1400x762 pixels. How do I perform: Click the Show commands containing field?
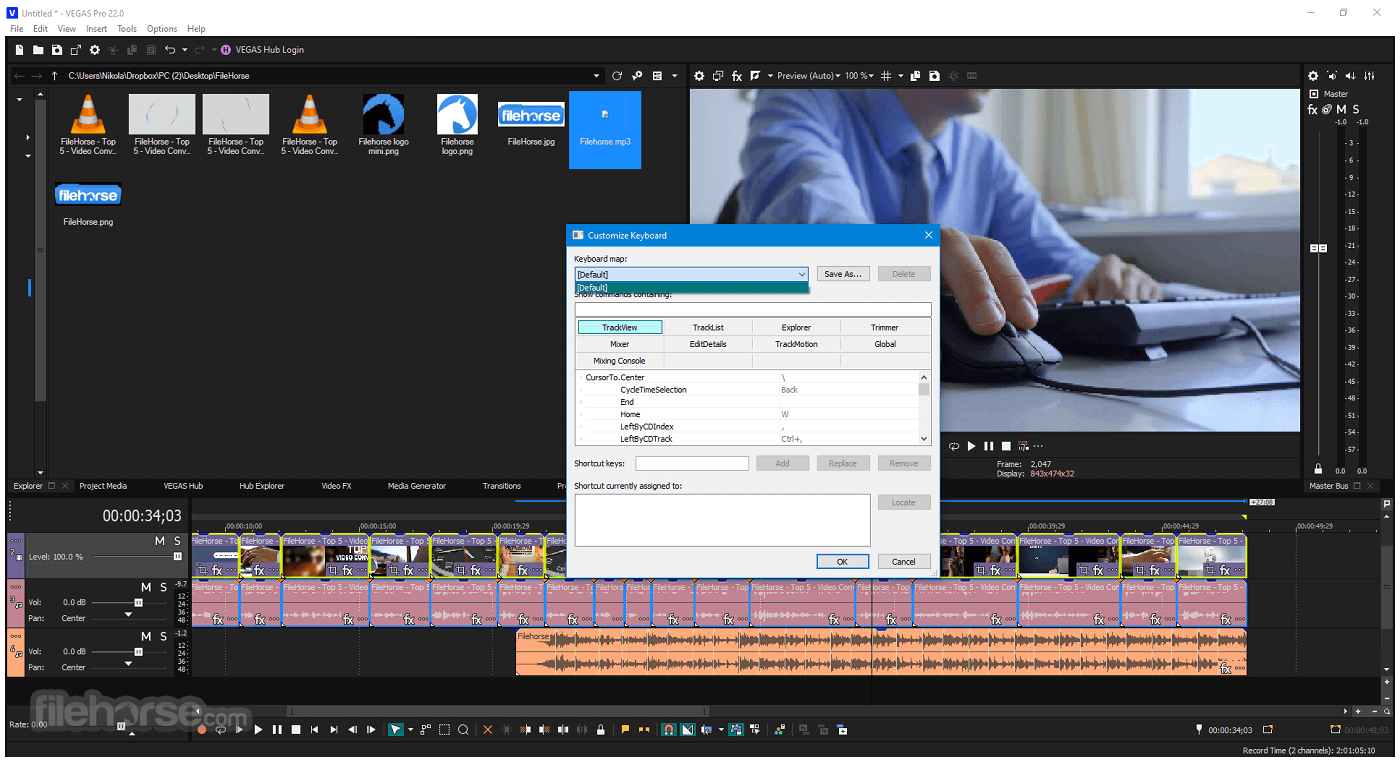point(752,310)
